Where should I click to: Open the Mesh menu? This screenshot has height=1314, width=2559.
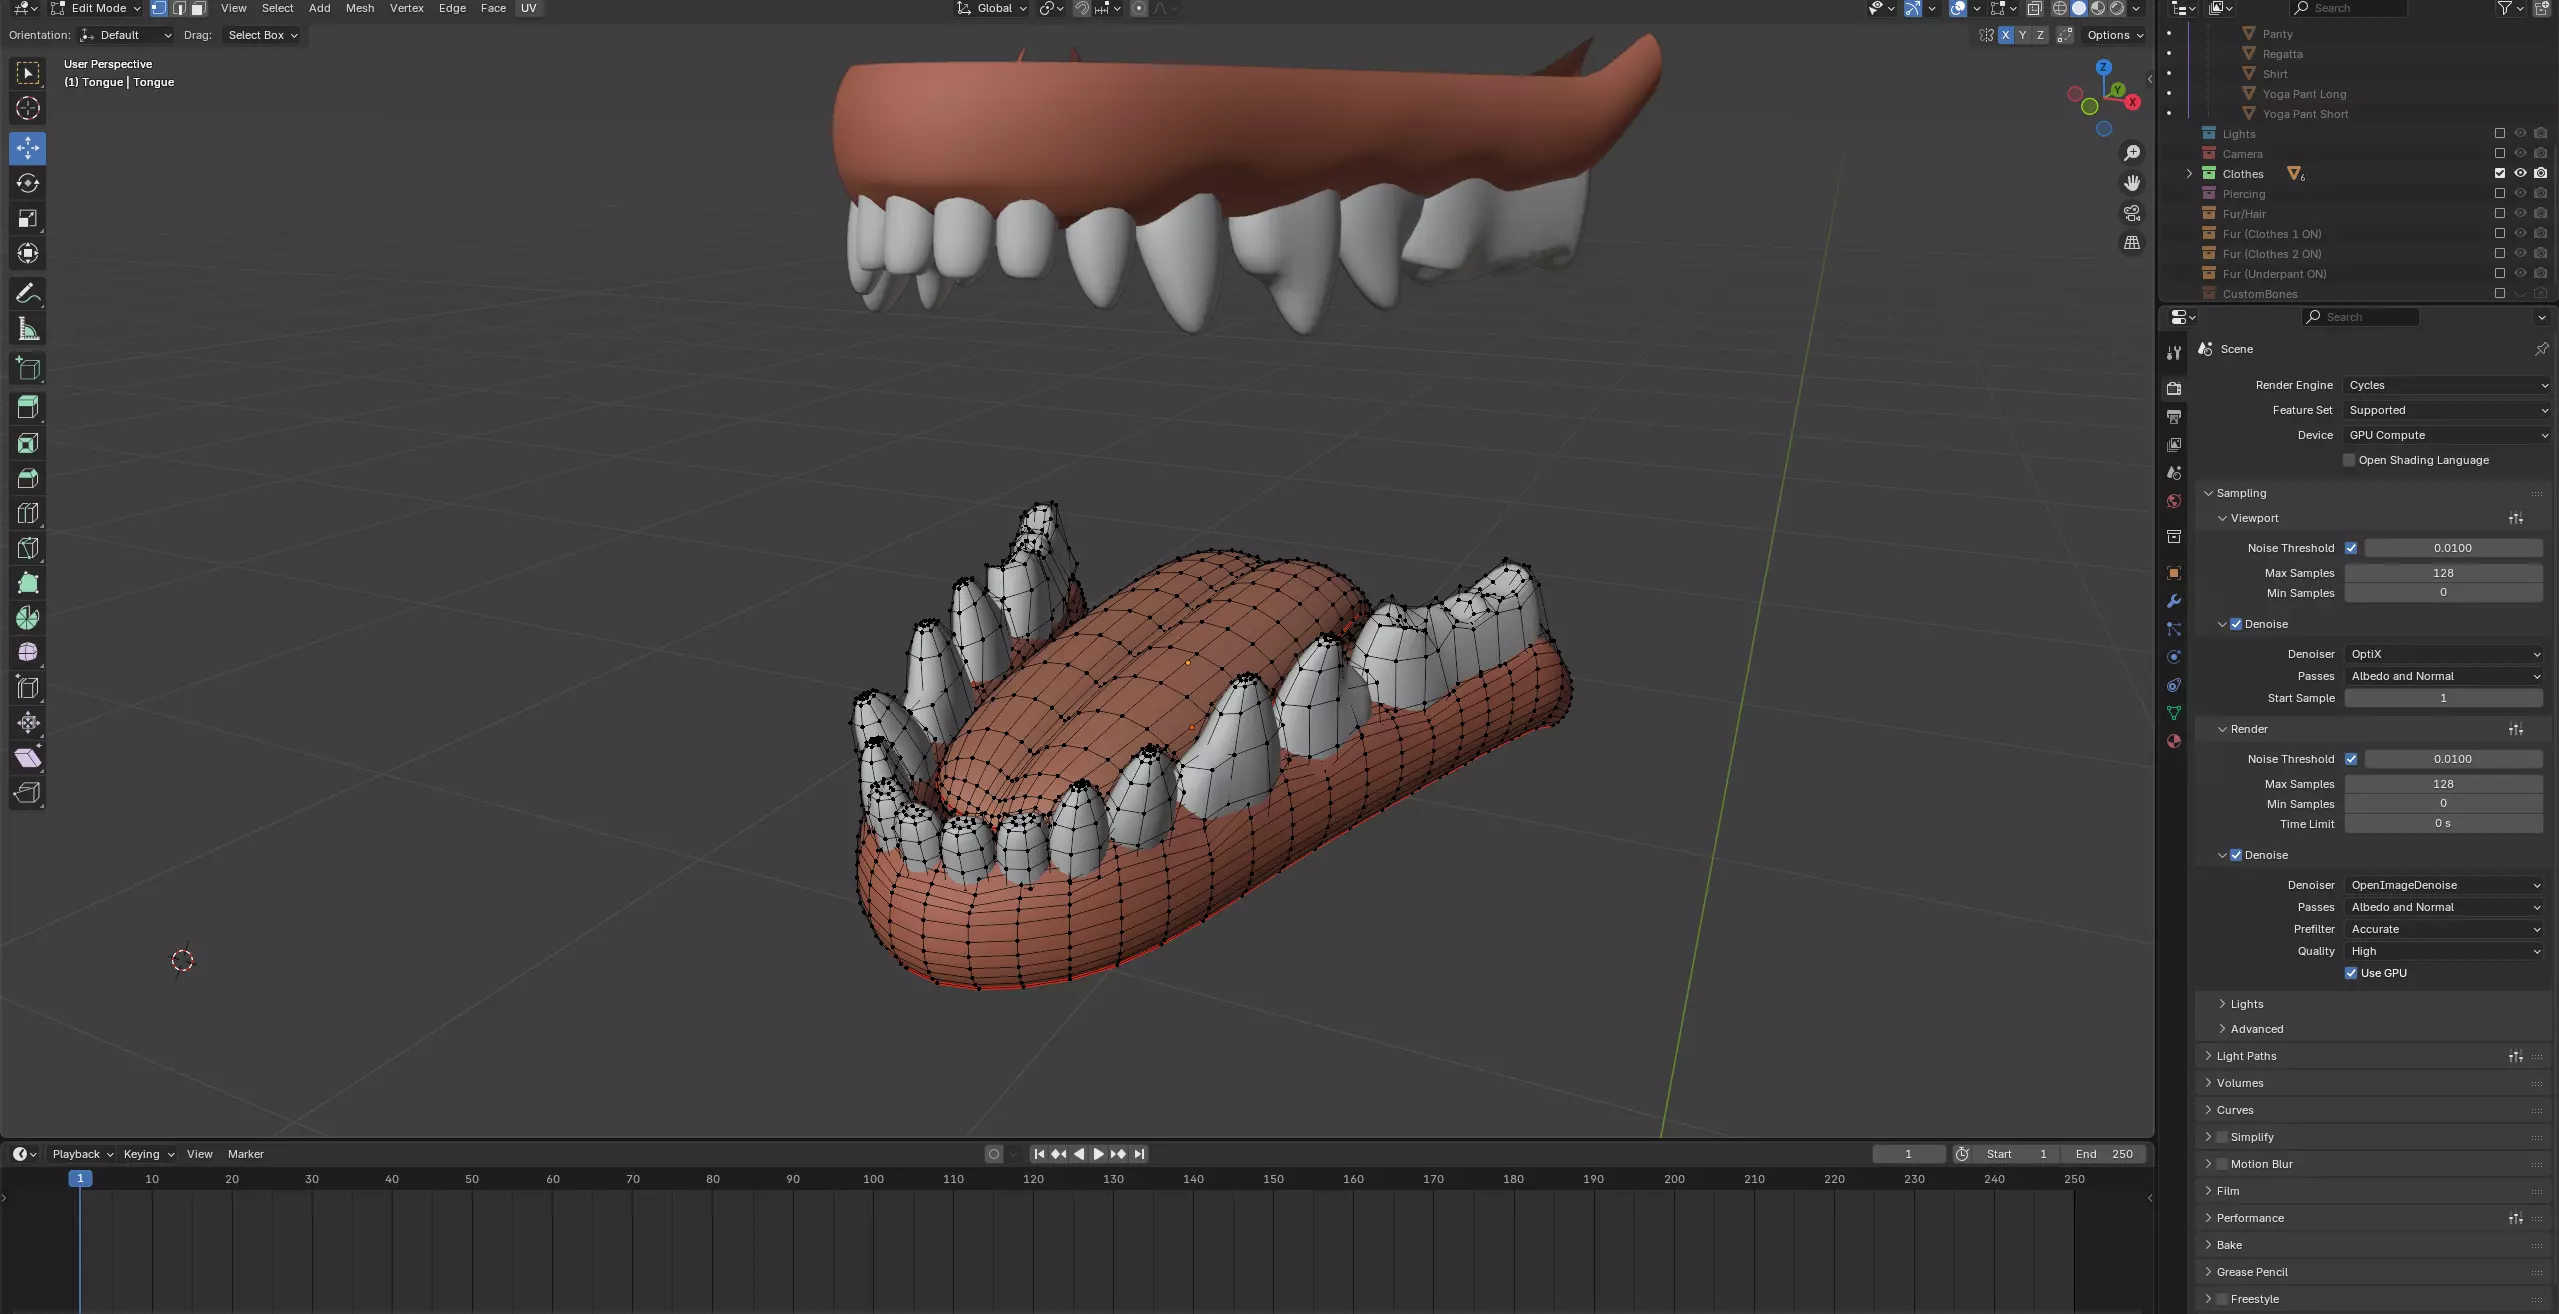point(359,8)
